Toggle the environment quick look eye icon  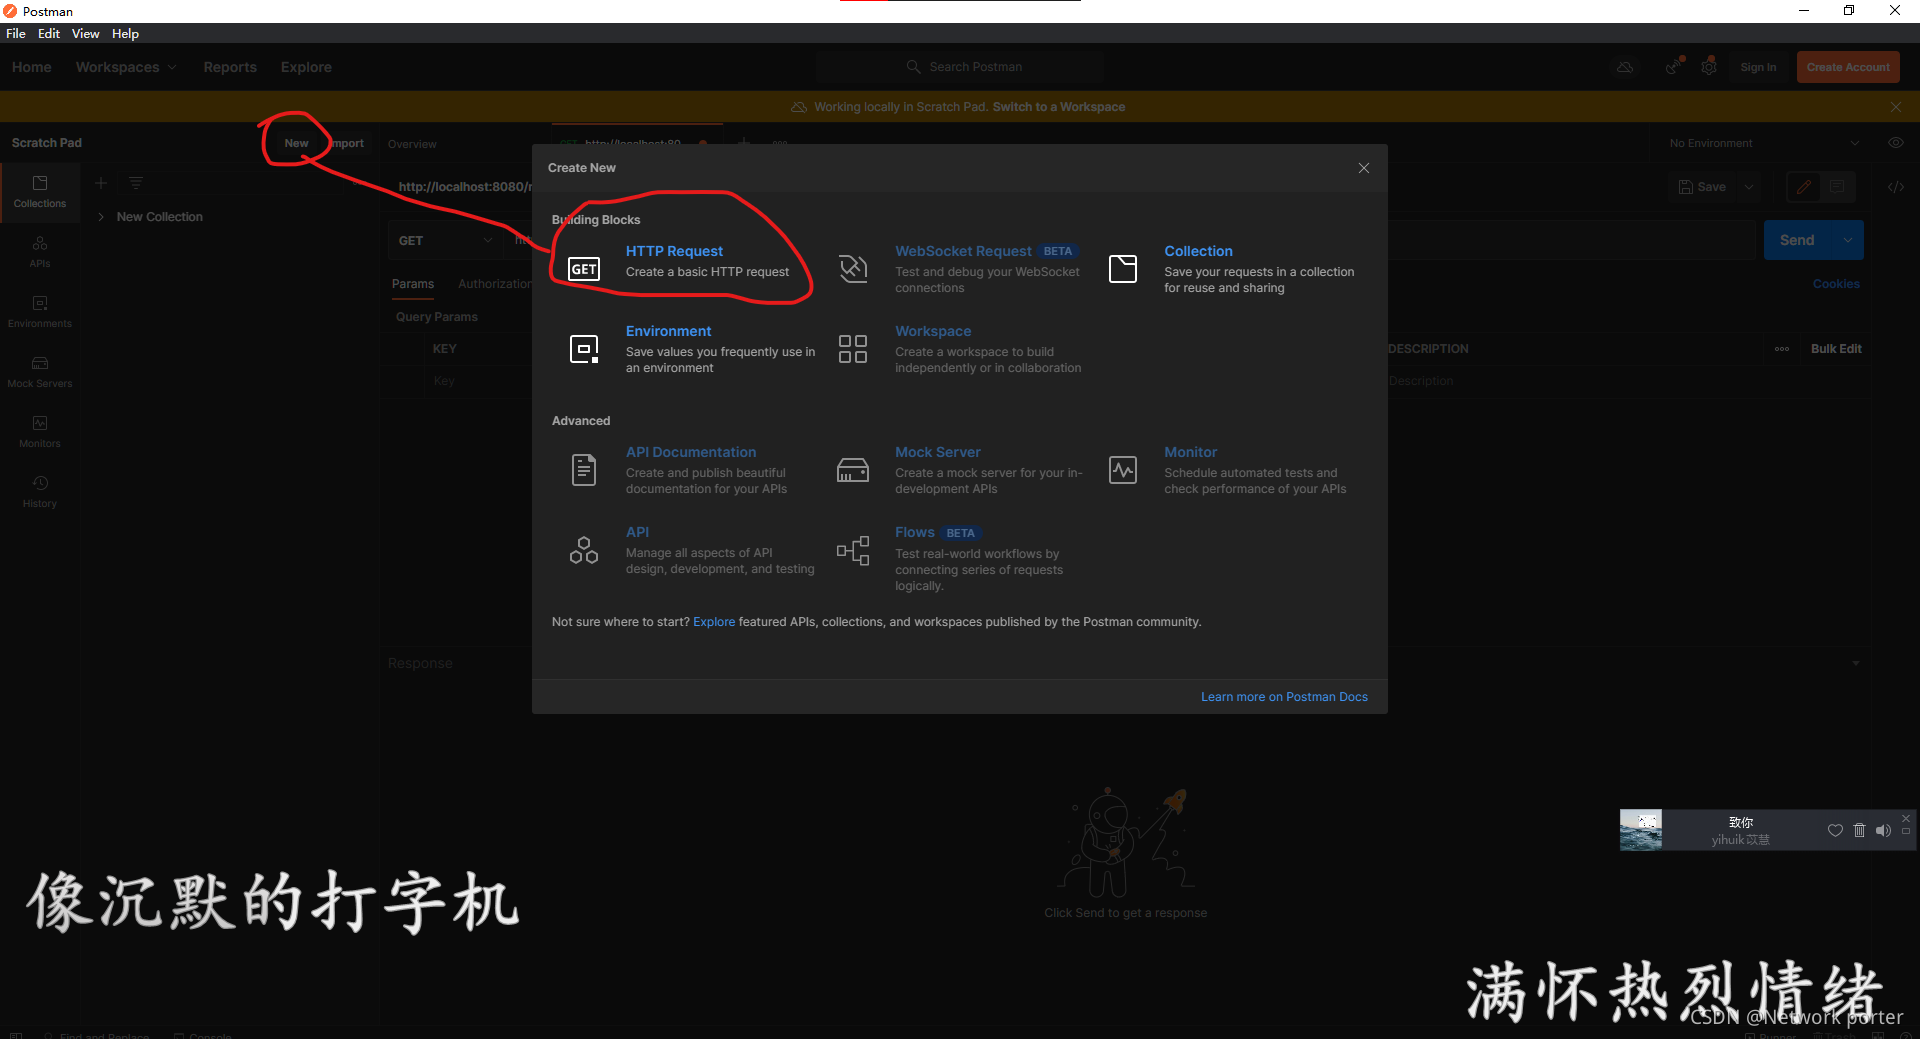point(1895,143)
